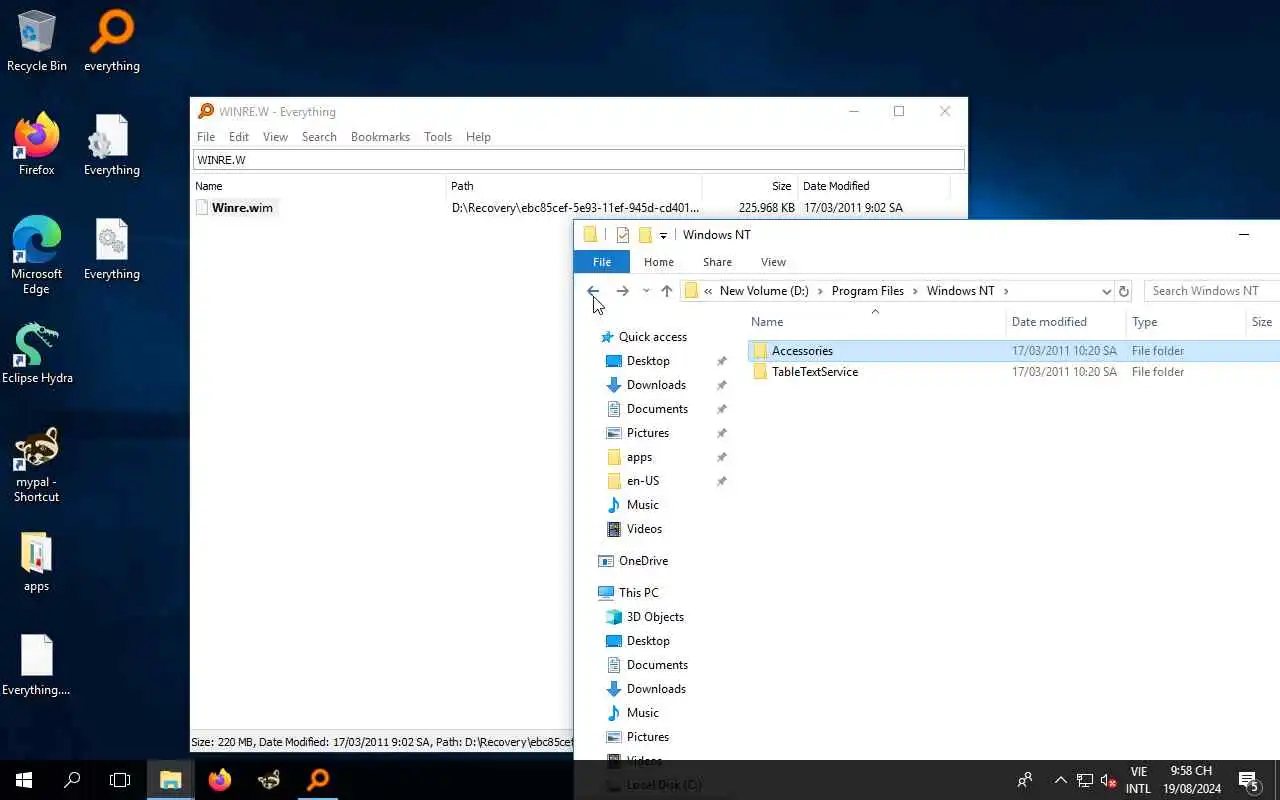
Task: Open Downloads under Quick access
Action: click(x=656, y=385)
